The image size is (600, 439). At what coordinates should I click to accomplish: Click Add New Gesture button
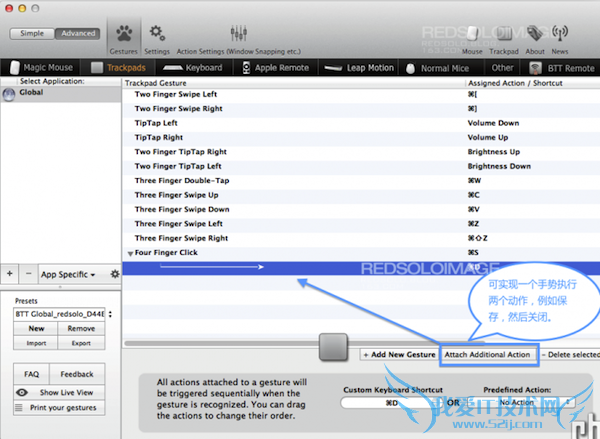(399, 355)
